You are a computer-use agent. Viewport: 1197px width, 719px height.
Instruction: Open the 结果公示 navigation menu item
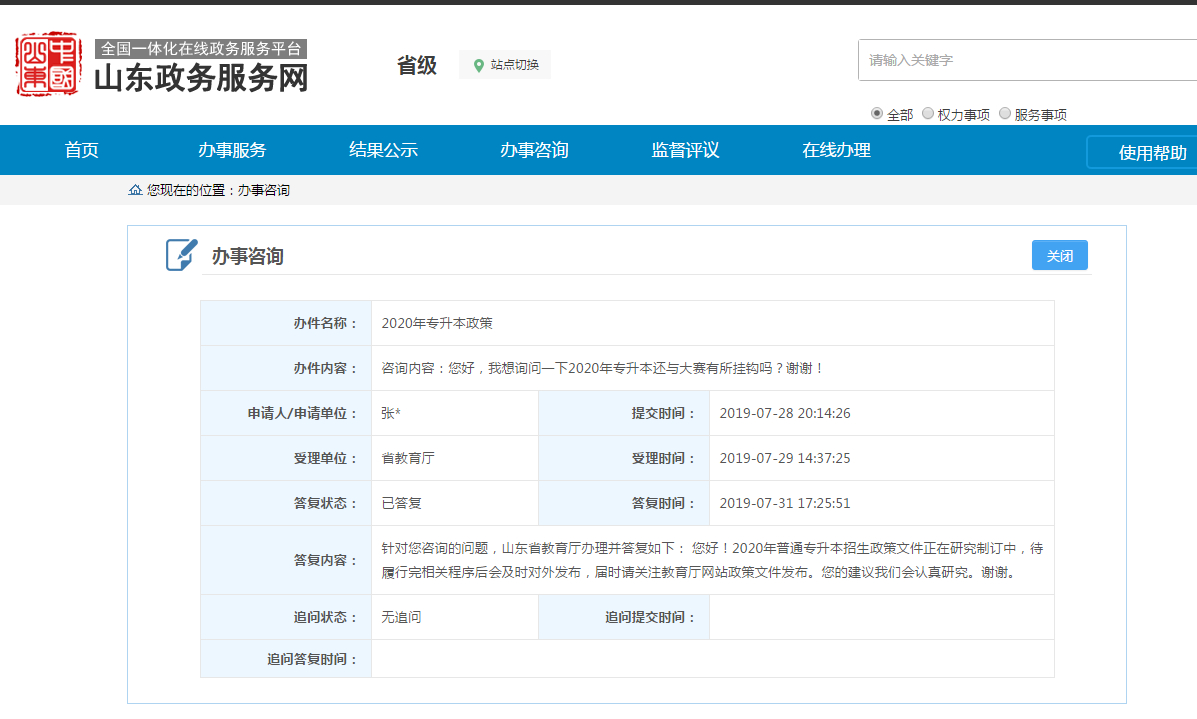click(x=383, y=150)
